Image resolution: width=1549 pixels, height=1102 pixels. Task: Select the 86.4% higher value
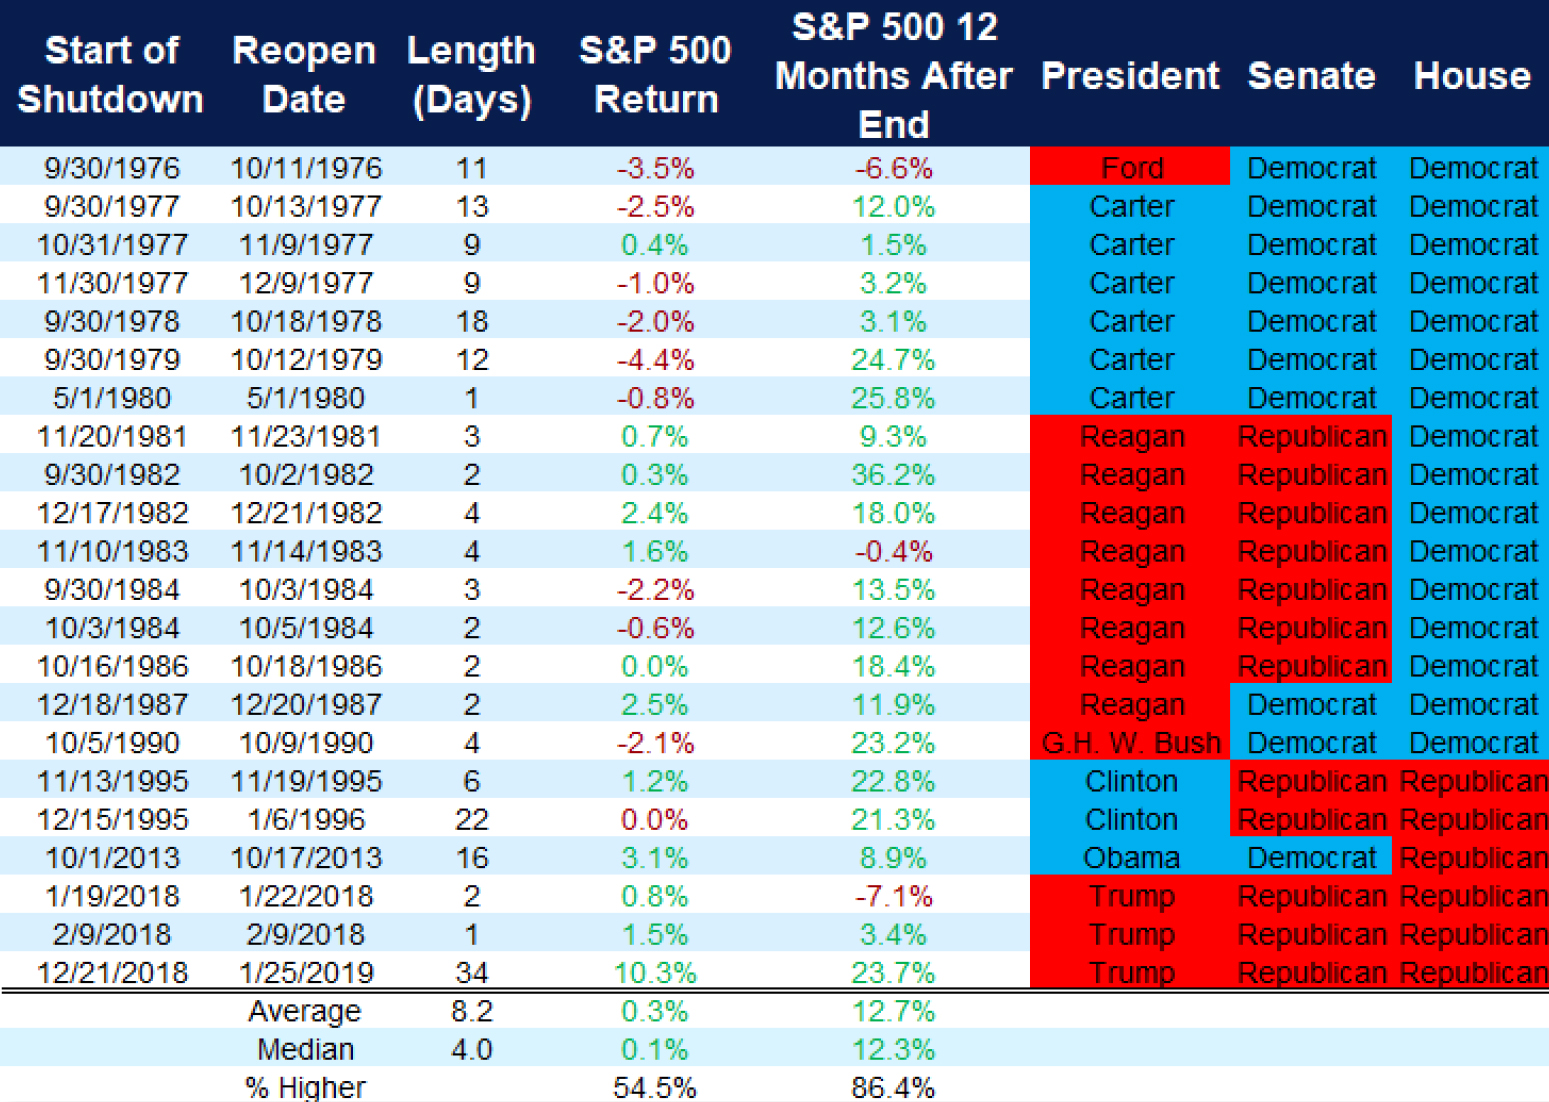point(893,1087)
